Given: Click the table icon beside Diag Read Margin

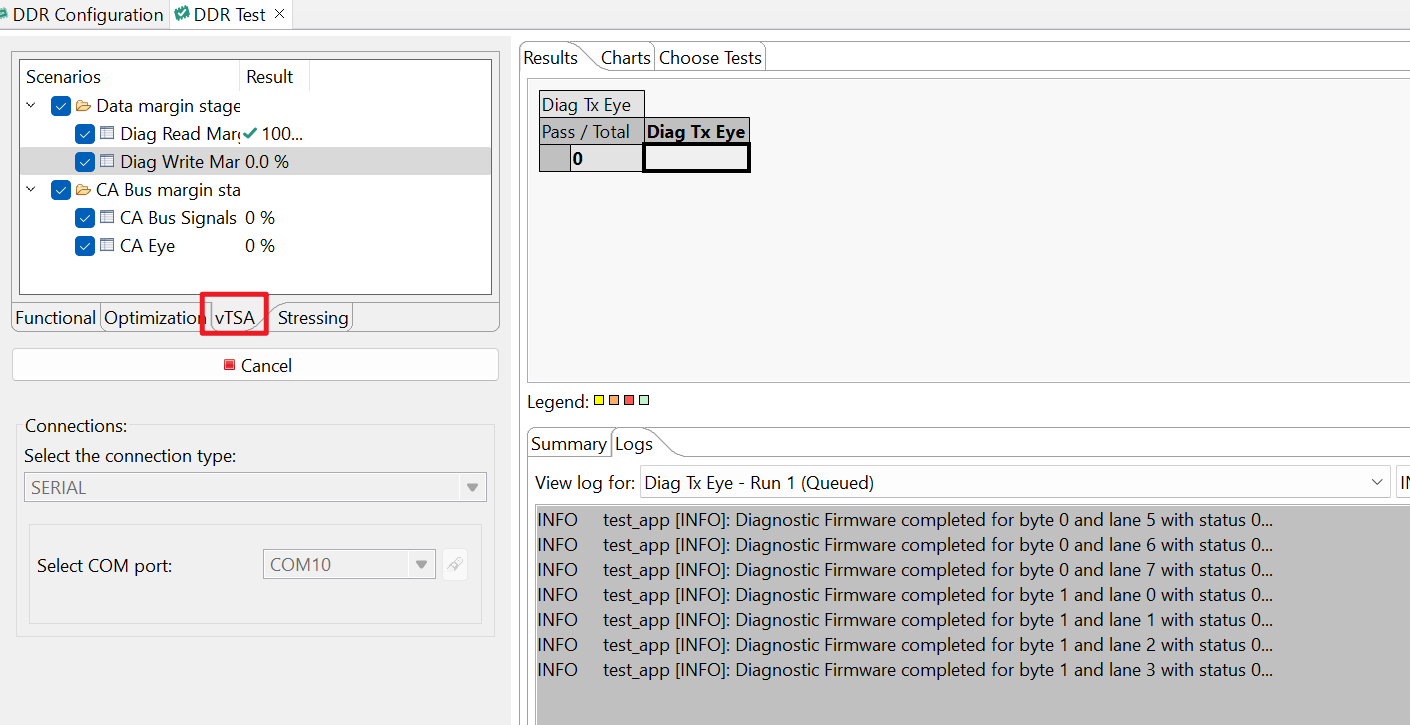Looking at the screenshot, I should coord(107,133).
